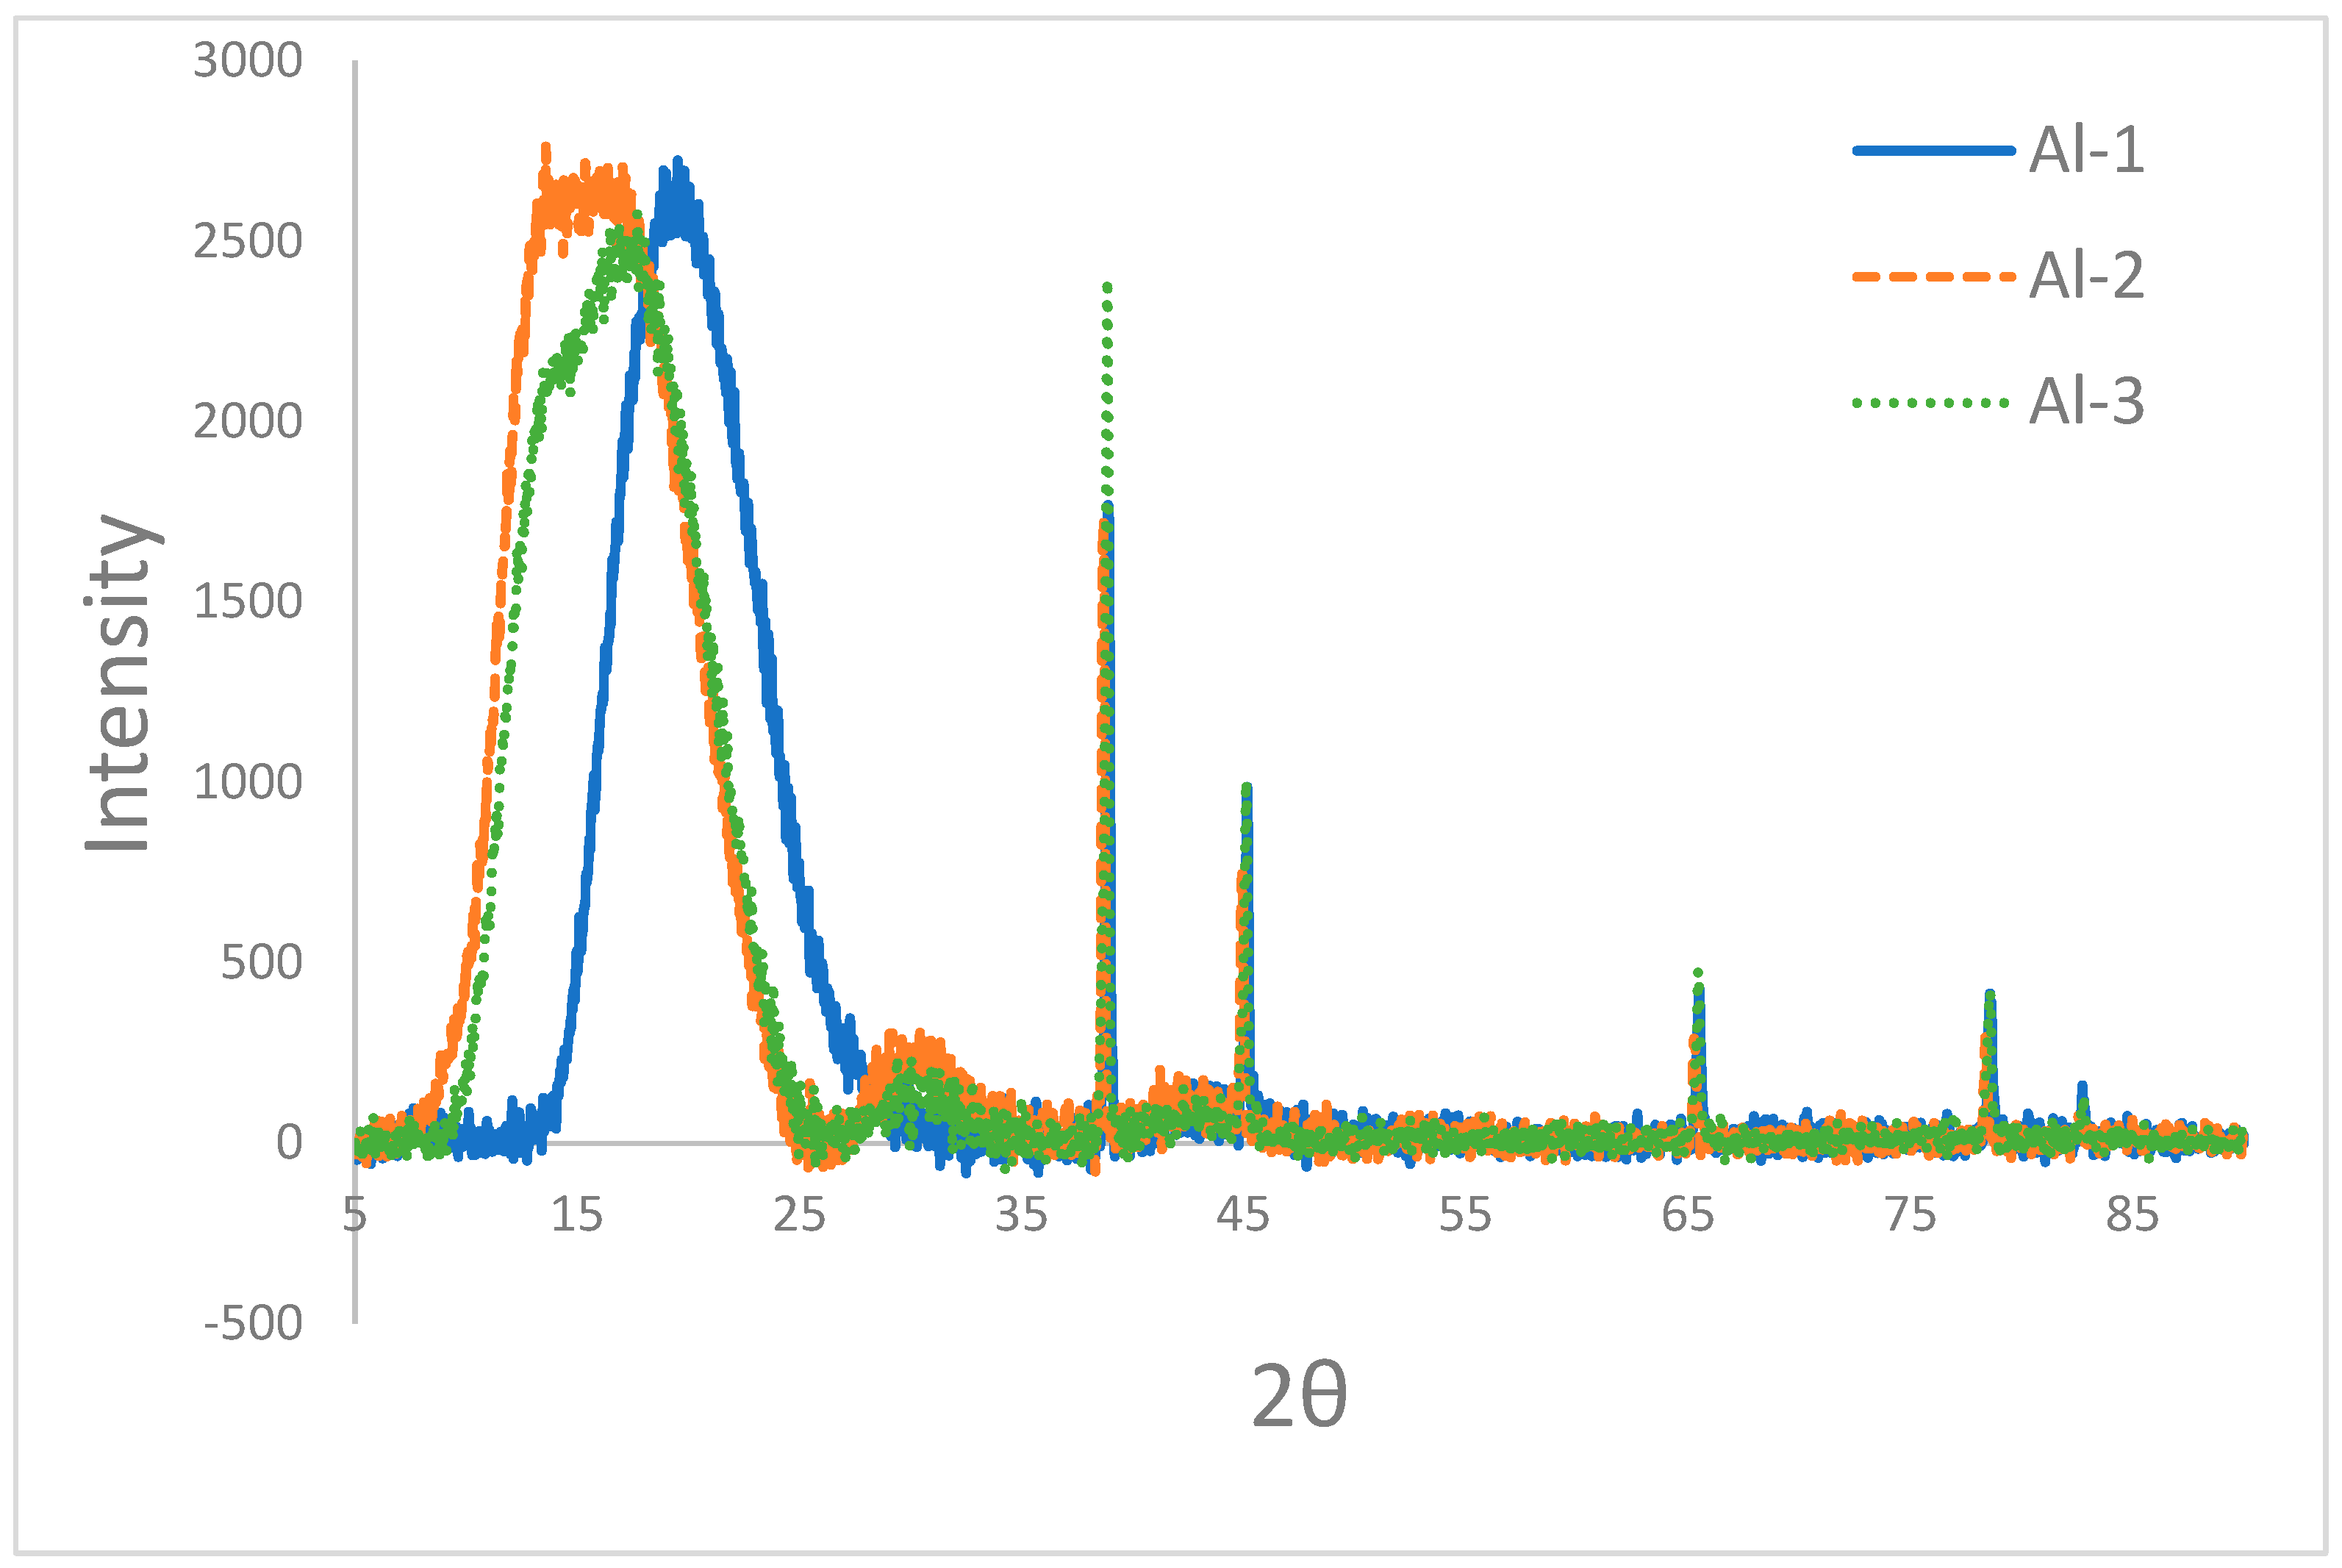This screenshot has width=2342, height=1568.
Task: Click the tall green peak tip near 39
Action: click(1107, 288)
